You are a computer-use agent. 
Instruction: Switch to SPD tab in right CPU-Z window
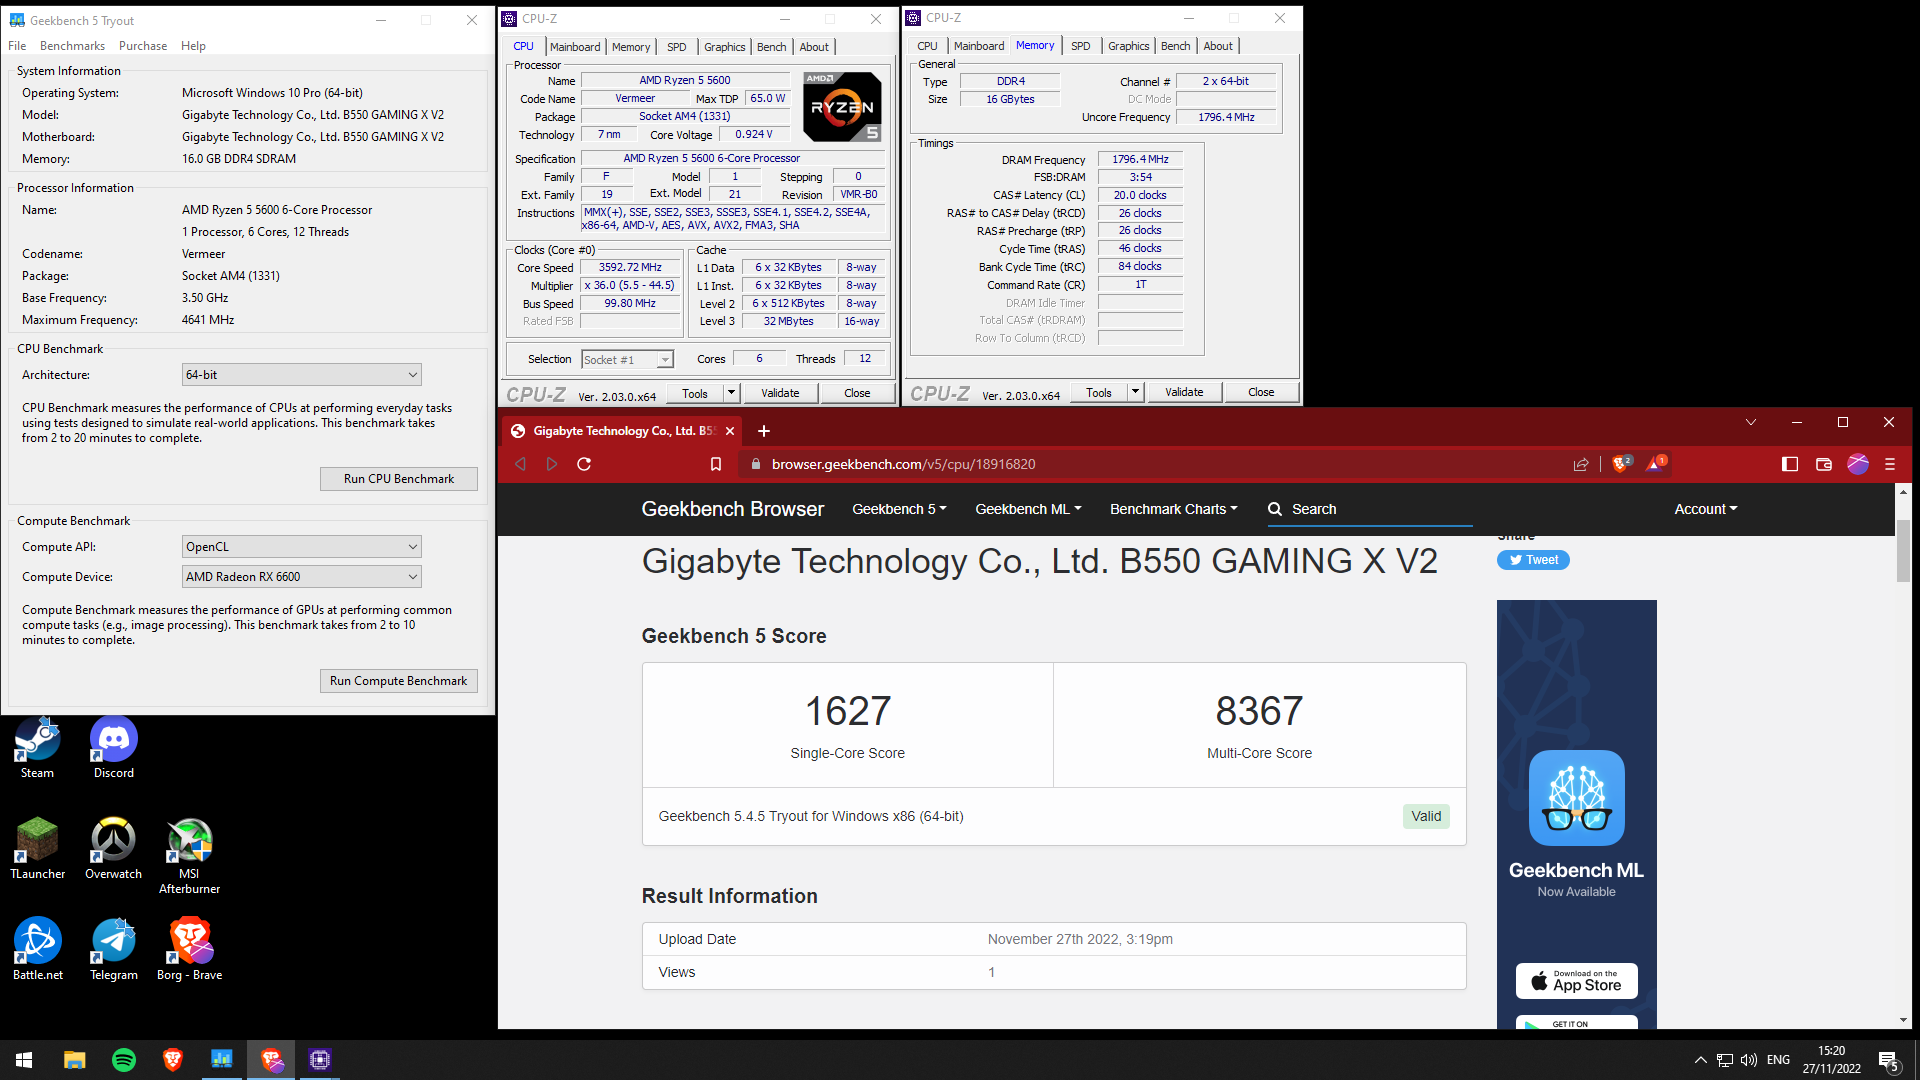click(1081, 46)
